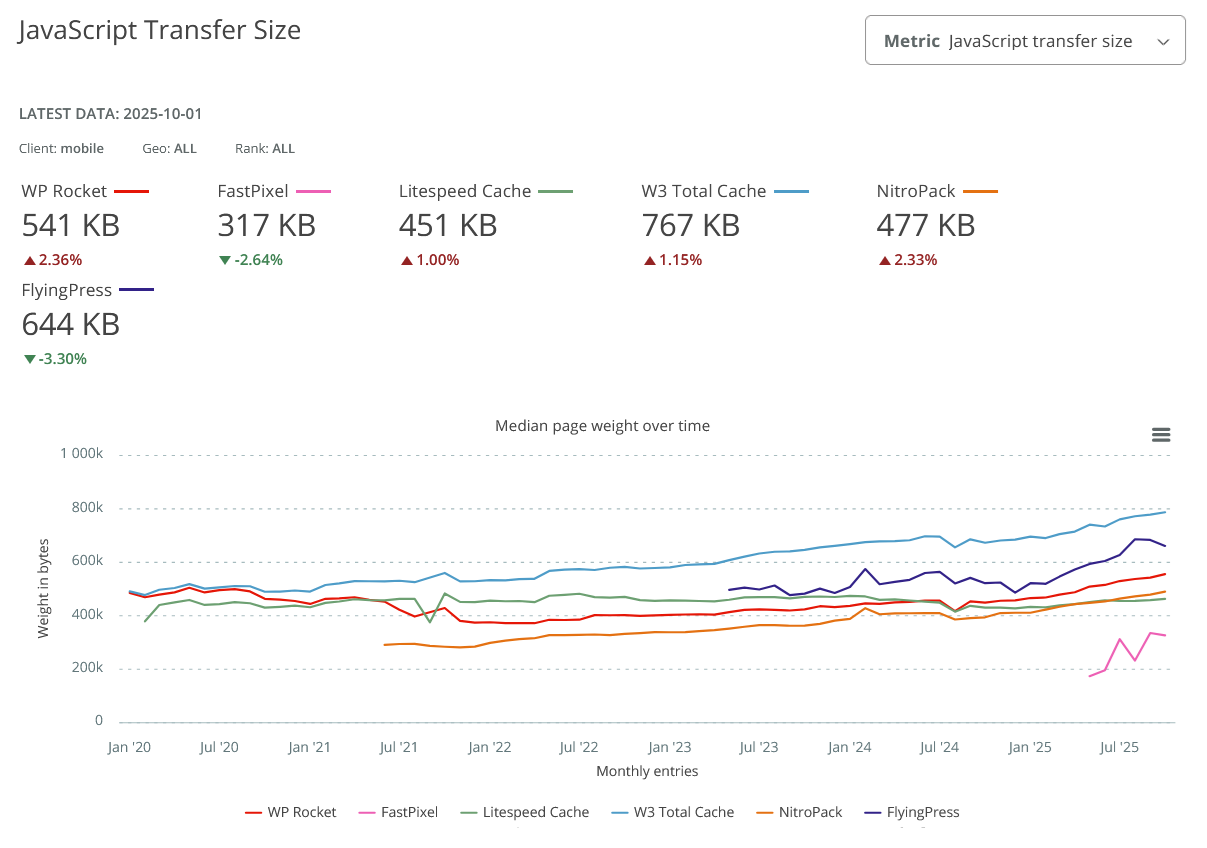This screenshot has width=1207, height=848.
Task: Click FlyingPress green down-triangle indicator
Action: [x=29, y=359]
